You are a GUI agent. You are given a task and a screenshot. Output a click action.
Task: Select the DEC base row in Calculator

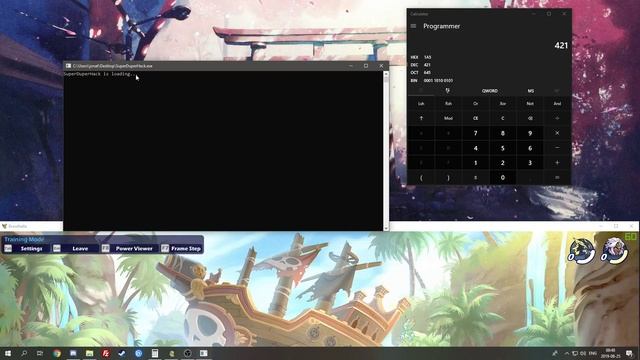(x=489, y=65)
